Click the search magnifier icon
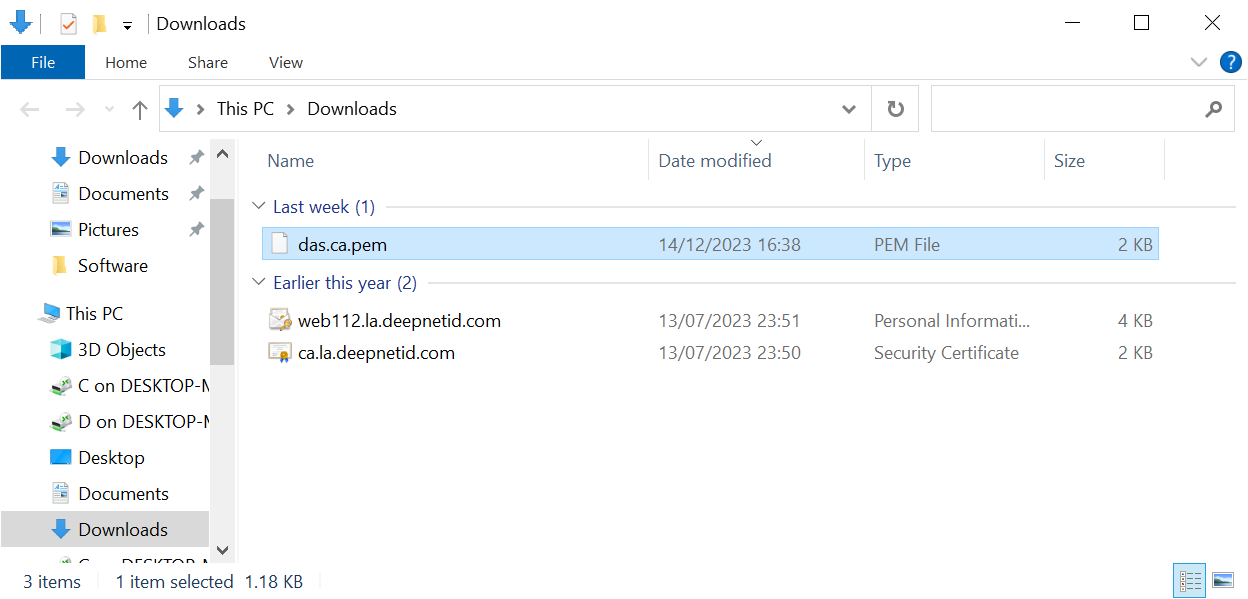Viewport: 1248px width, 599px height. 1213,109
